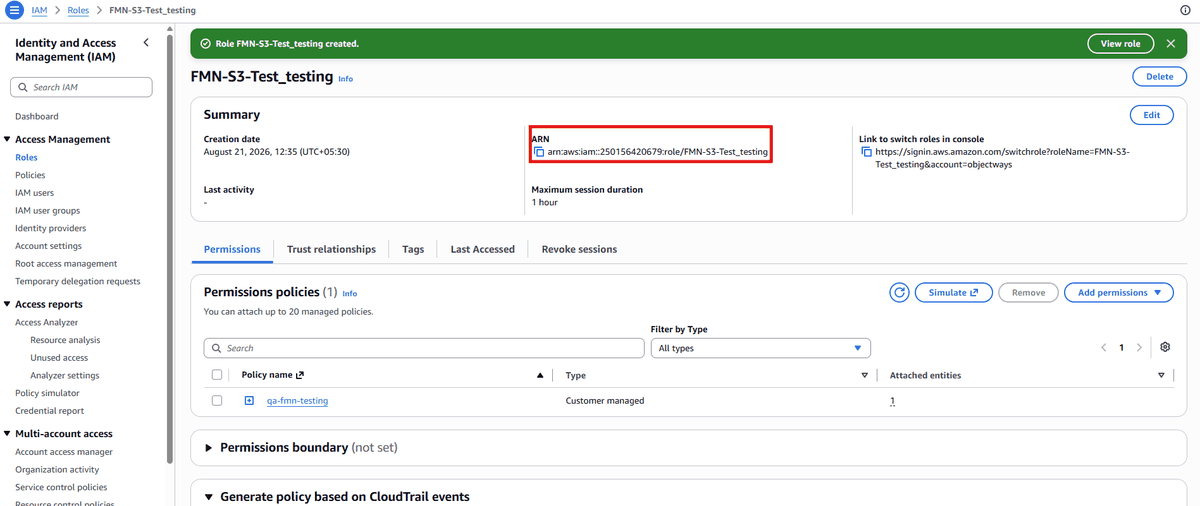Click the IAM breadcrumb link
The height and width of the screenshot is (506, 1200).
(x=40, y=10)
